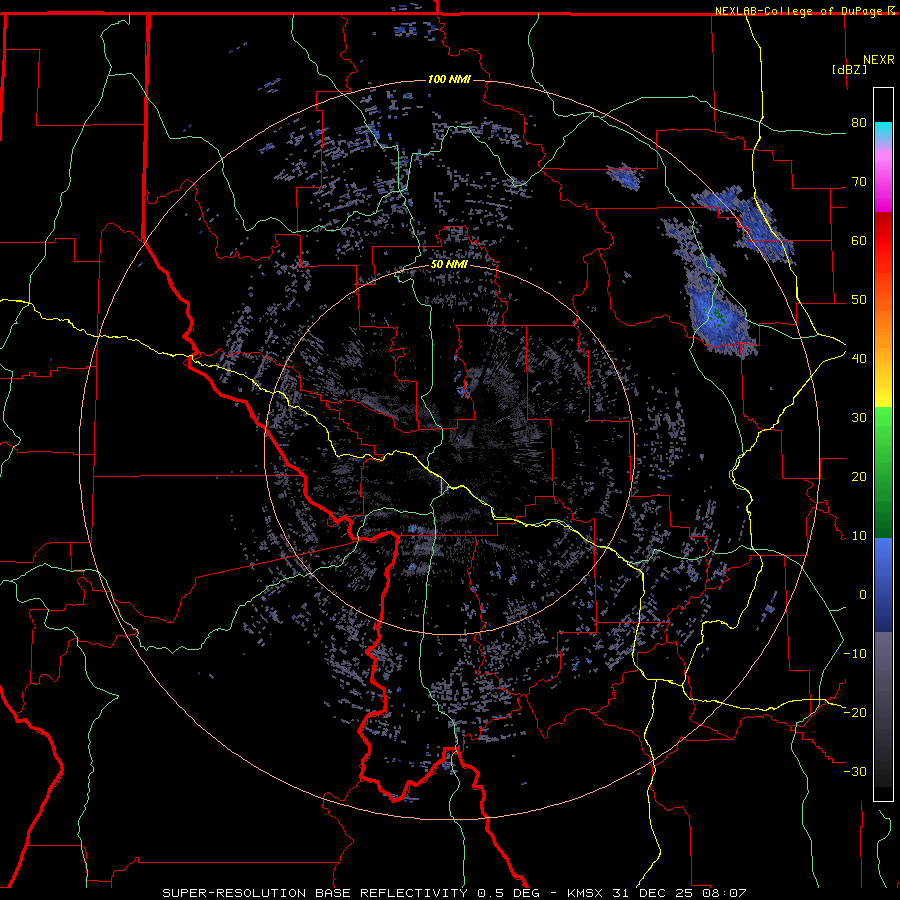This screenshot has width=900, height=900.
Task: Click the 10 dBZ scale value
Action: 859,536
